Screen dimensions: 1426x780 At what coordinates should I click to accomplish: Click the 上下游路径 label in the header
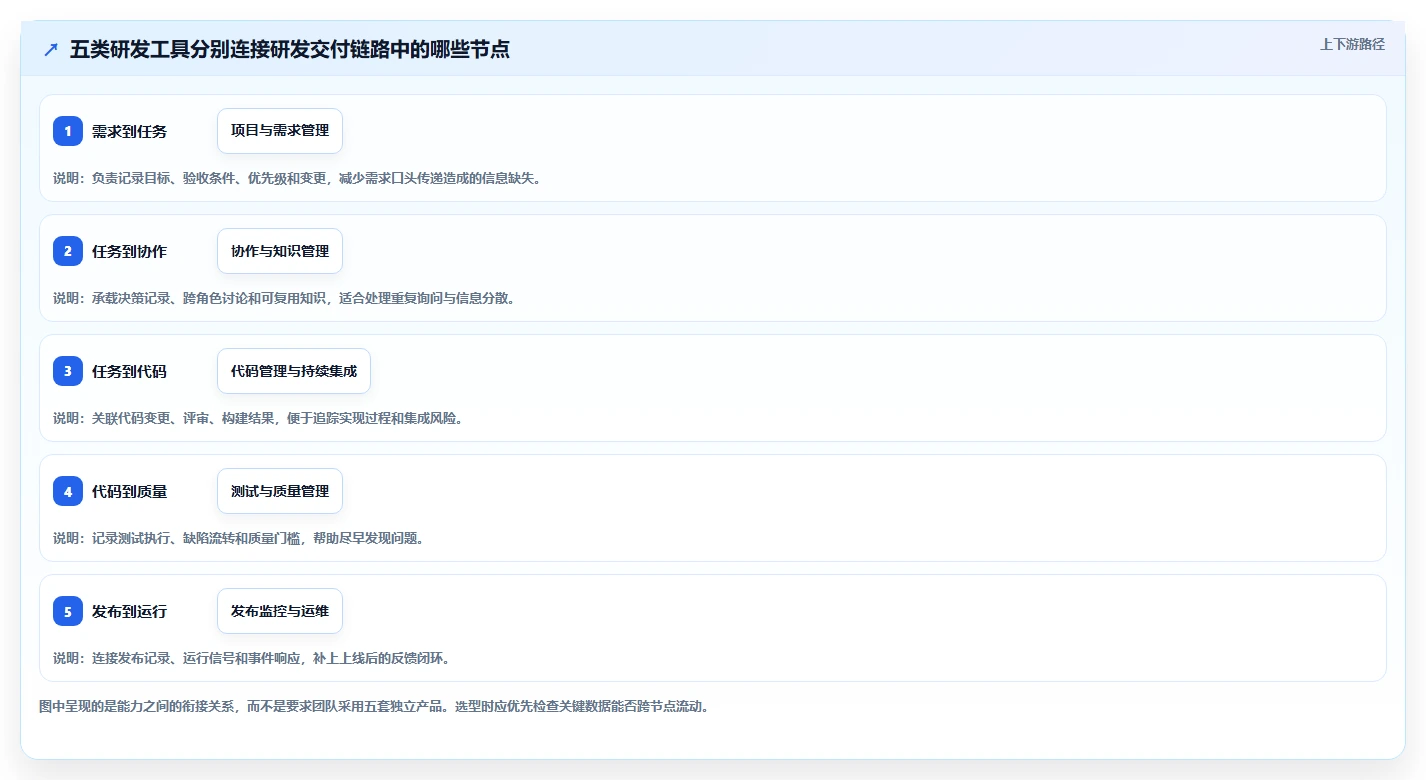tap(1352, 44)
